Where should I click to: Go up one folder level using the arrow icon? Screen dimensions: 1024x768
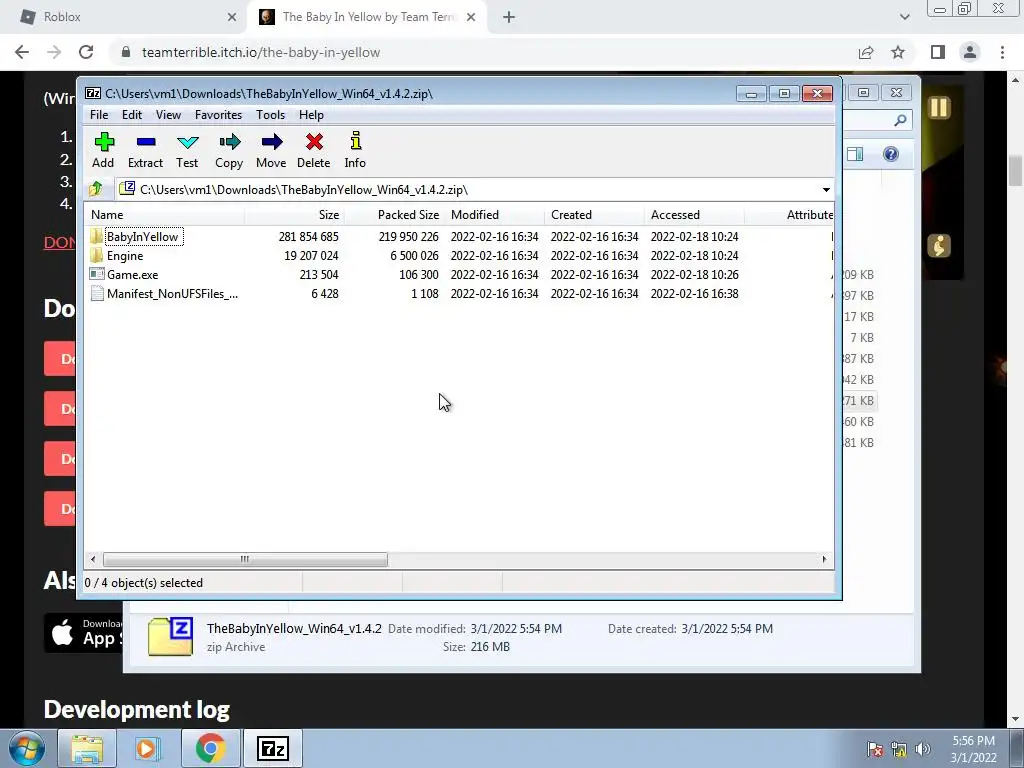(x=96, y=189)
